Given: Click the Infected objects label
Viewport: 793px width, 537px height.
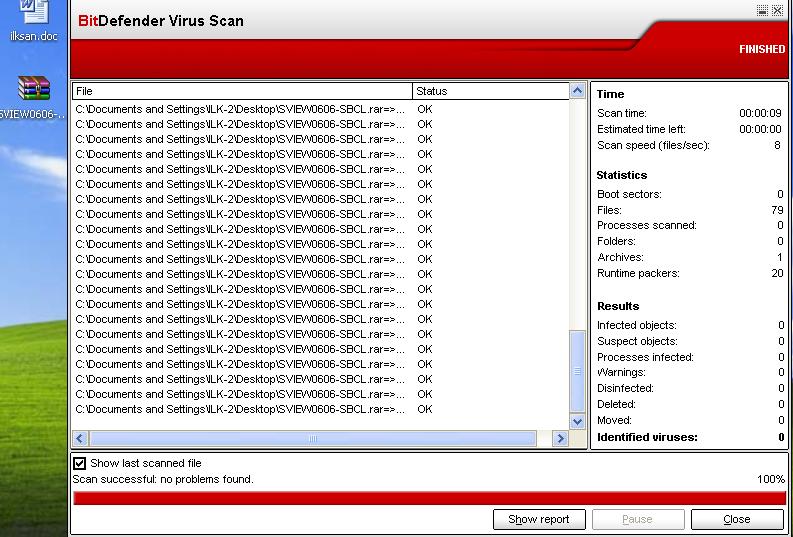Looking at the screenshot, I should tap(637, 325).
